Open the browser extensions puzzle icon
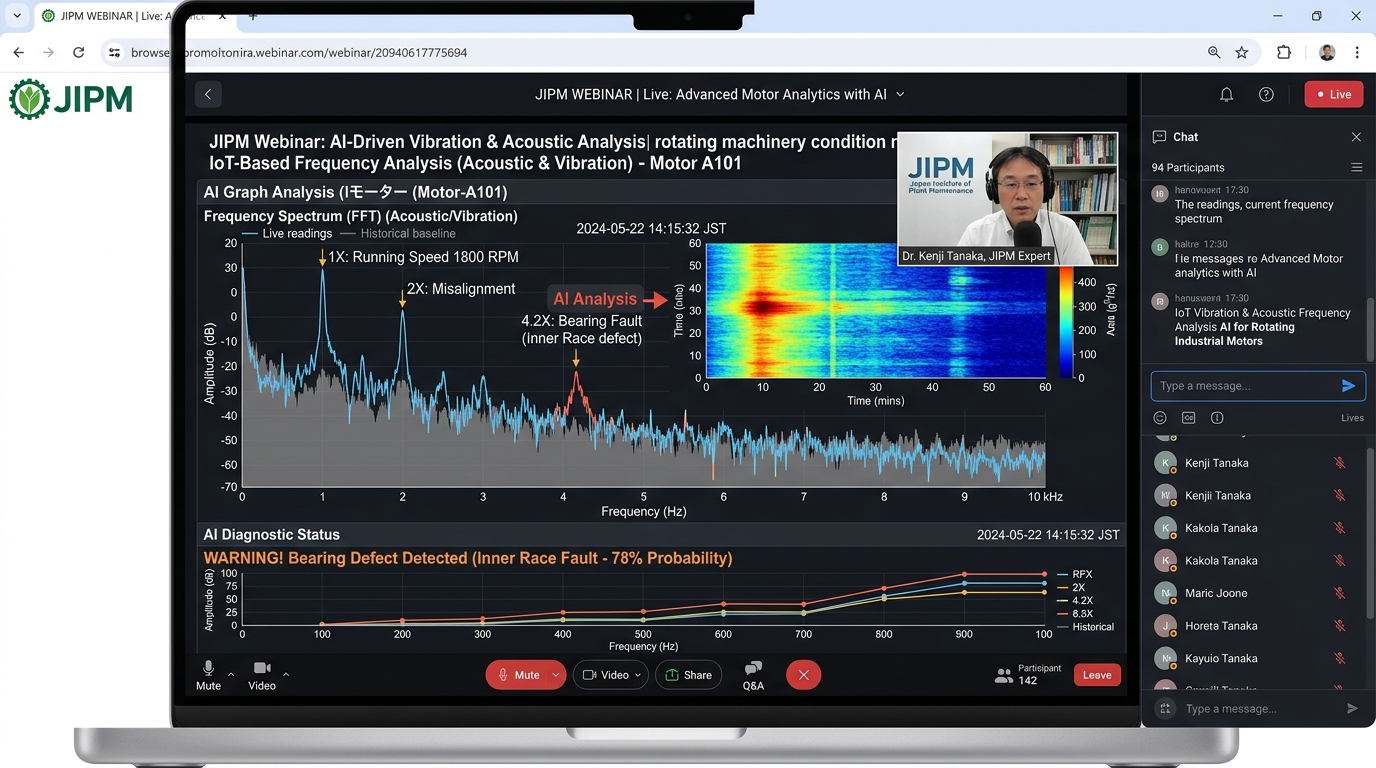The width and height of the screenshot is (1376, 768). [x=1284, y=52]
